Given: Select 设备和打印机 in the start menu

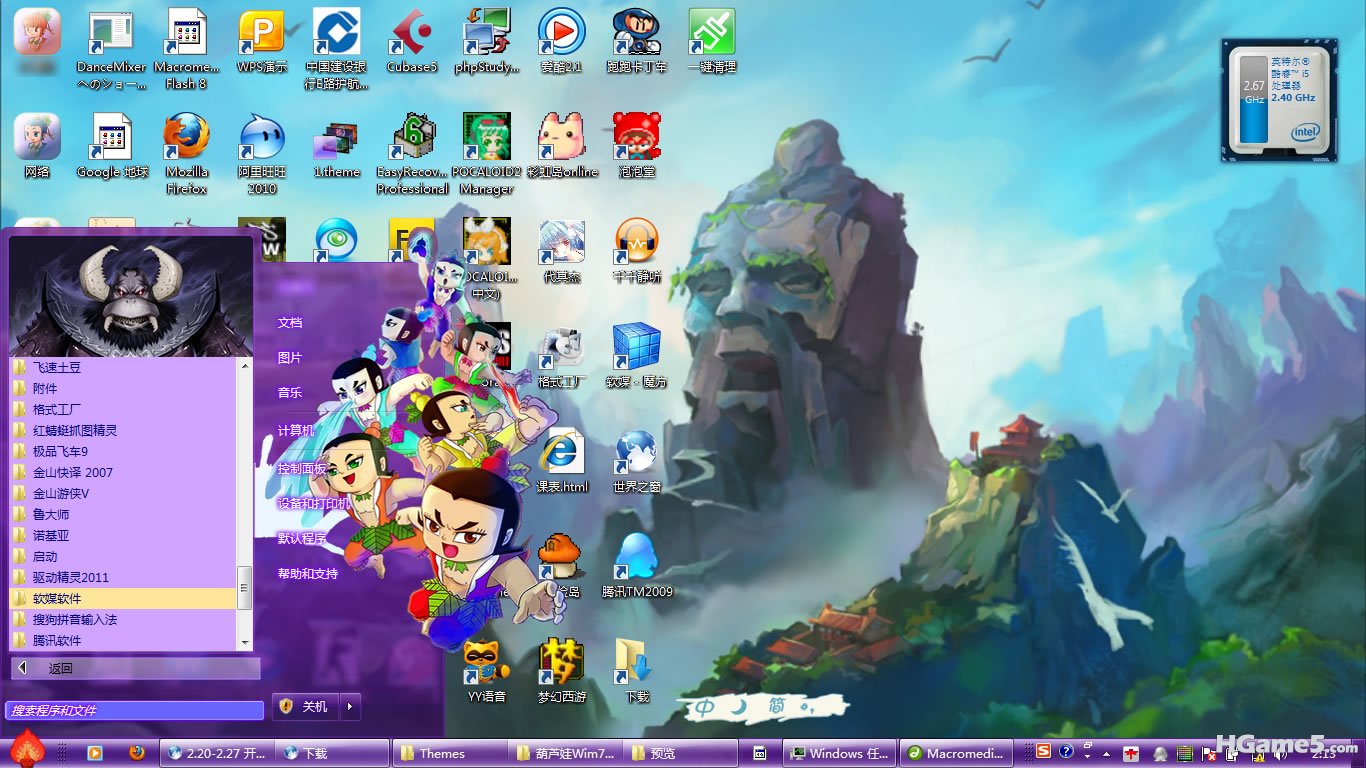Looking at the screenshot, I should 315,503.
